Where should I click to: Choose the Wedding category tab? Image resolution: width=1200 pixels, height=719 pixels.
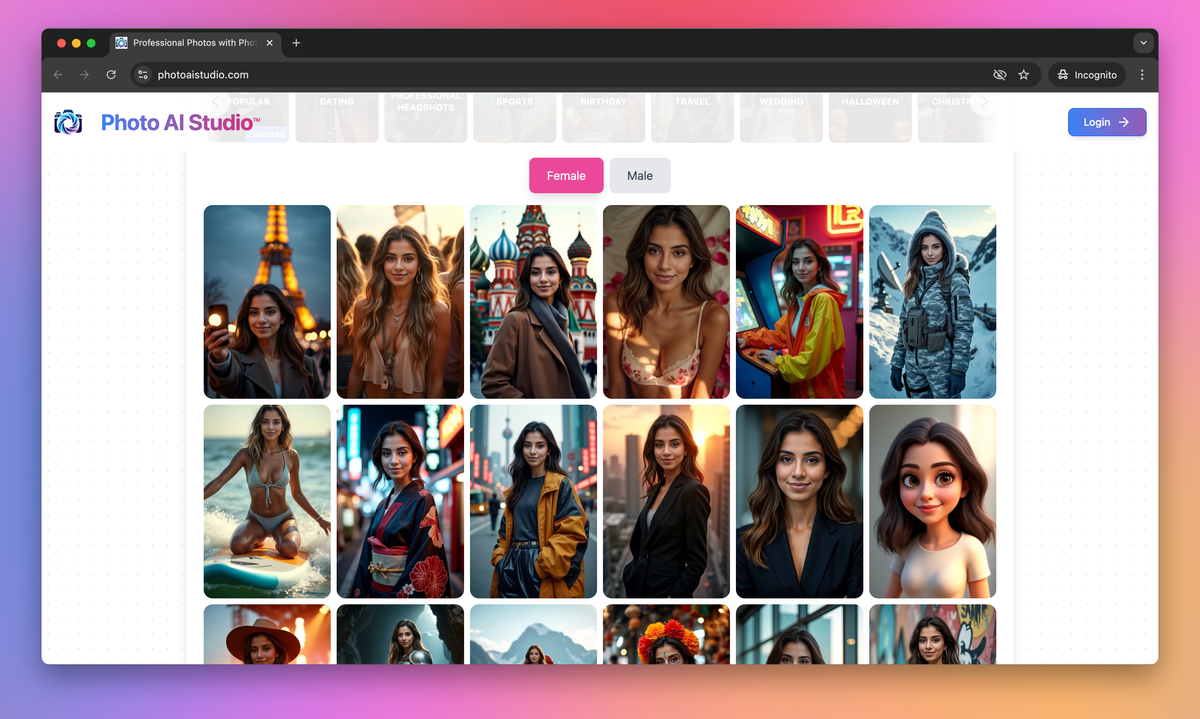point(781,117)
